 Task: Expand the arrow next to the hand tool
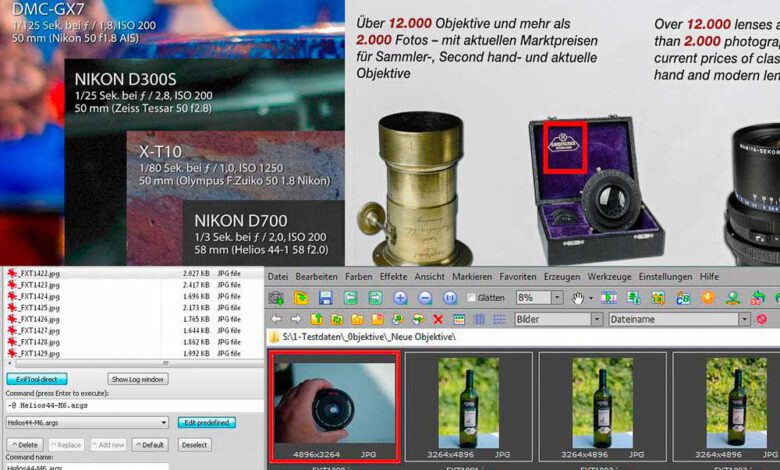(x=590, y=298)
